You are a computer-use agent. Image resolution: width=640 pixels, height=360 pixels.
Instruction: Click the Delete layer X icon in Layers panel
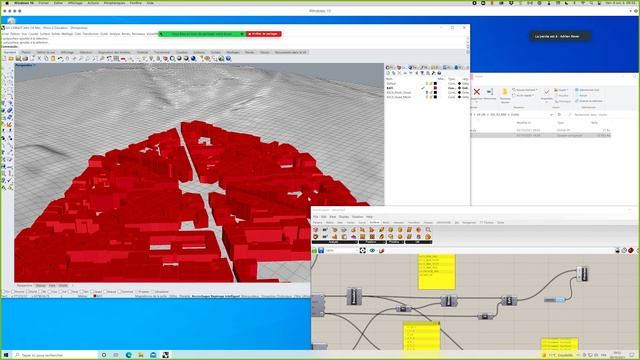(399, 73)
